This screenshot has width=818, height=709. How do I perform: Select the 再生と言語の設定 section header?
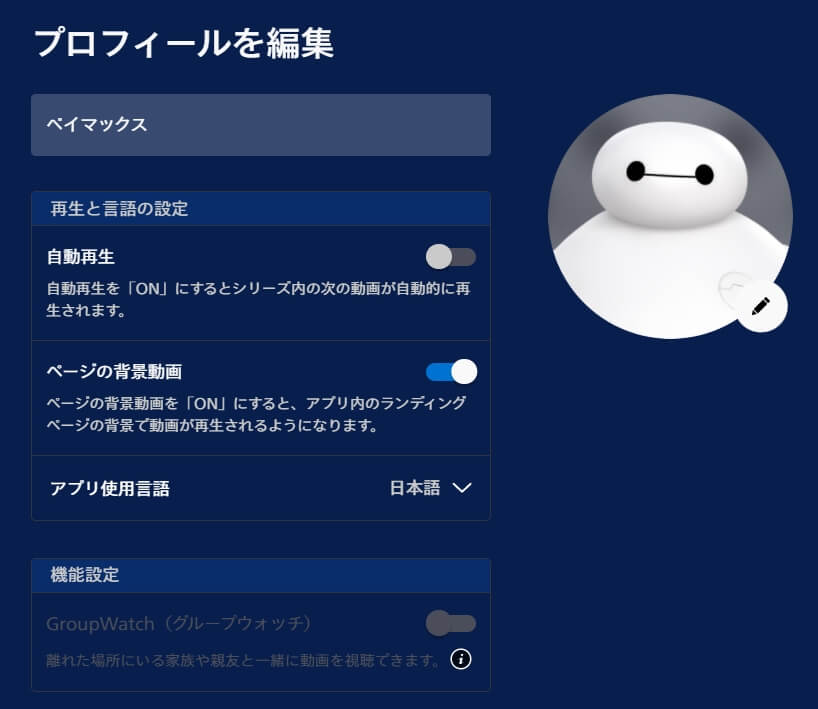coord(261,209)
